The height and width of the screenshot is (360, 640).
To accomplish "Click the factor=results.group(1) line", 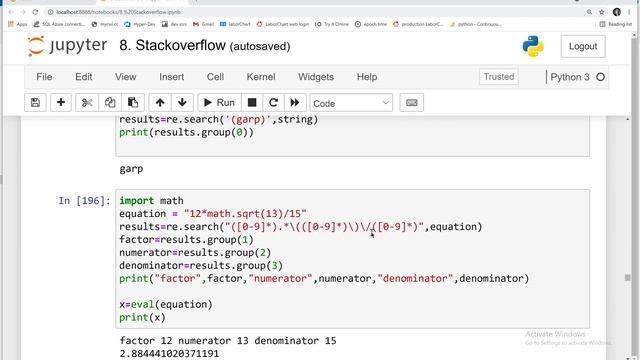I will point(186,239).
